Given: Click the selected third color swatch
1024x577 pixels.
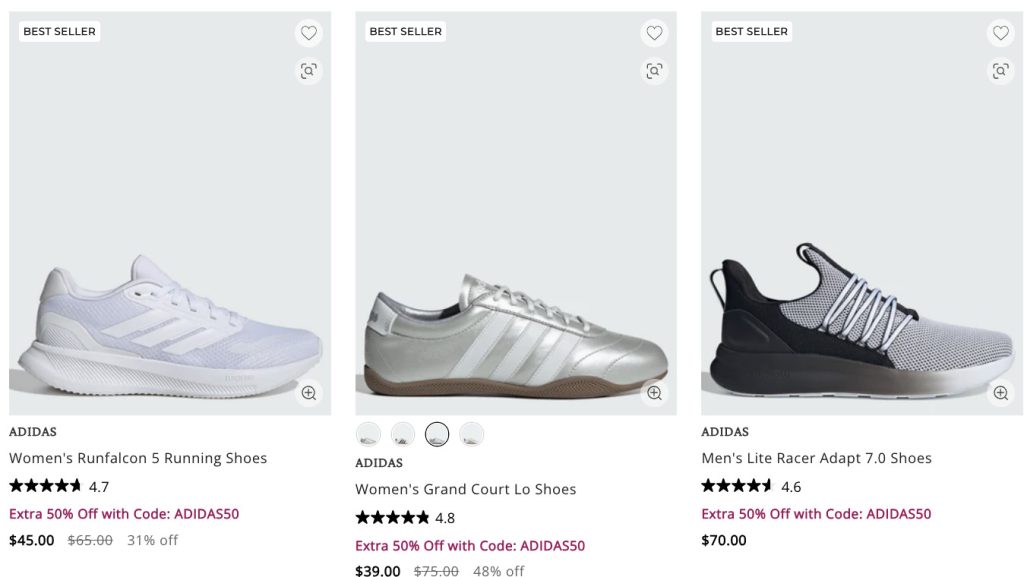Looking at the screenshot, I should click(x=437, y=434).
